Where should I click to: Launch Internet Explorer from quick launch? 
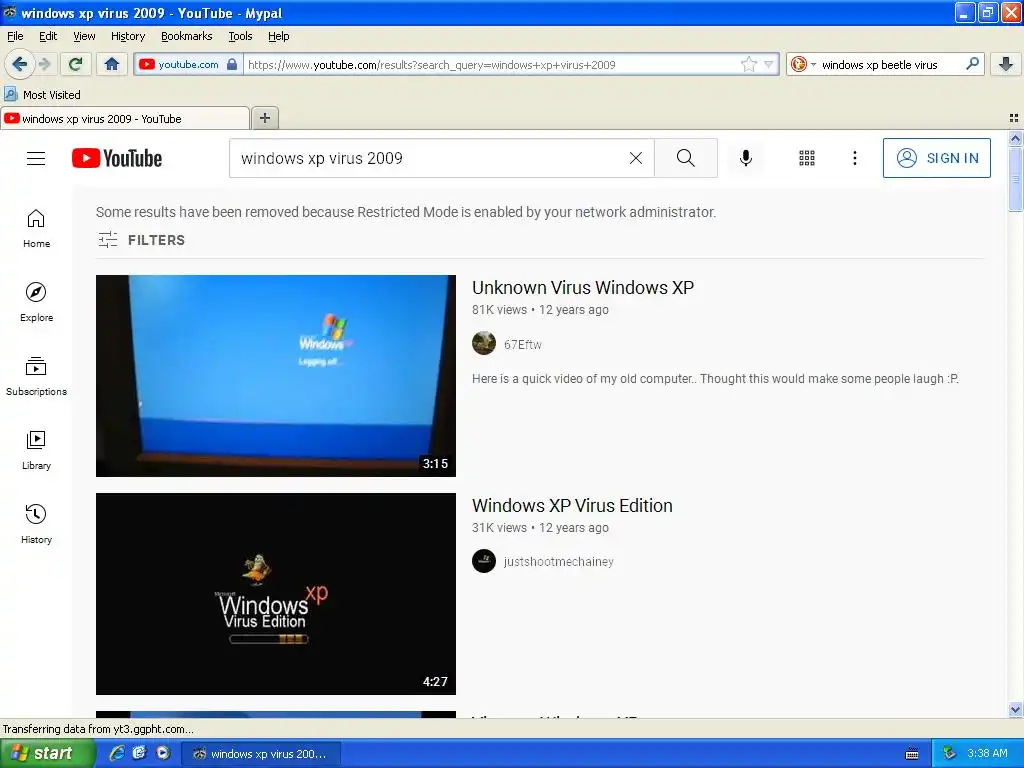[116, 754]
